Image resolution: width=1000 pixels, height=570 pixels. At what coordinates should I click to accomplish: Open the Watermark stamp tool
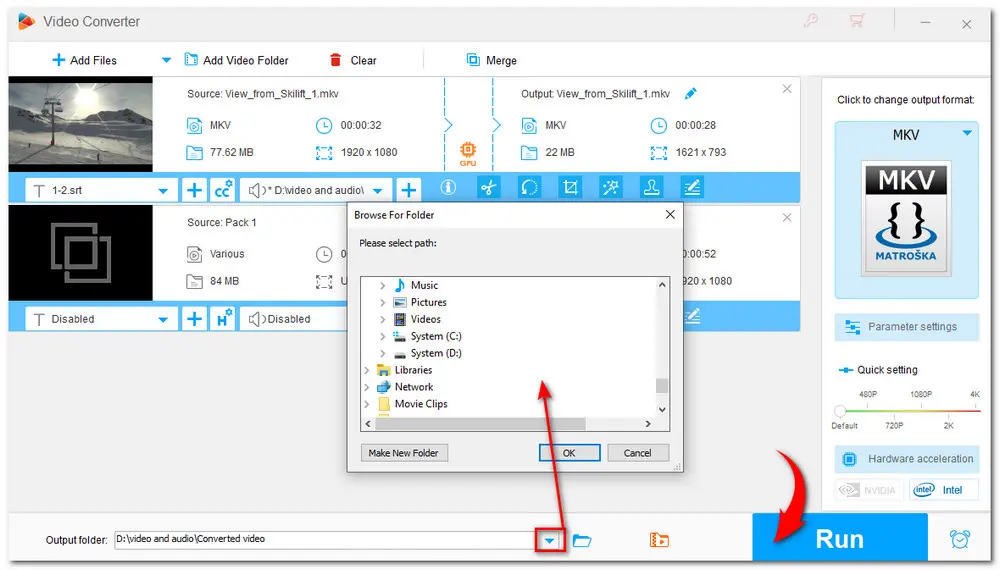(x=651, y=187)
